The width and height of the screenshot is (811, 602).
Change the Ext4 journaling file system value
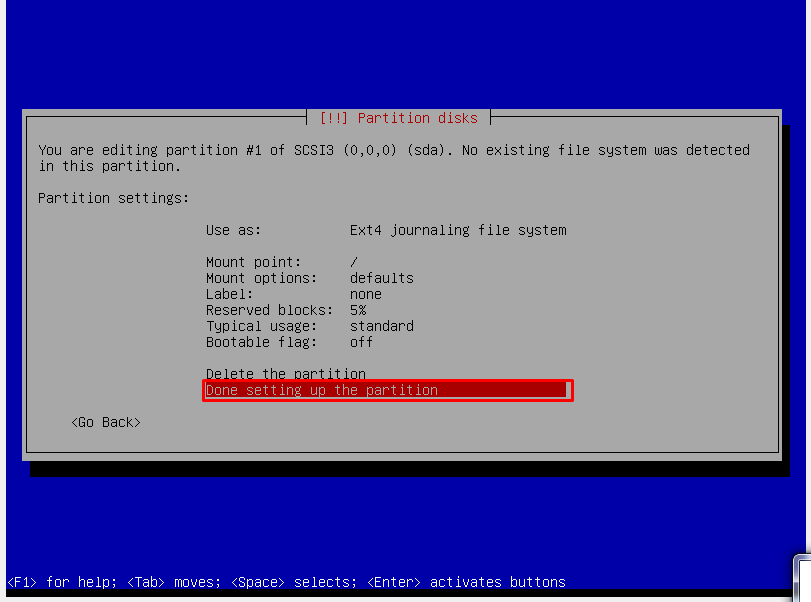tap(457, 230)
